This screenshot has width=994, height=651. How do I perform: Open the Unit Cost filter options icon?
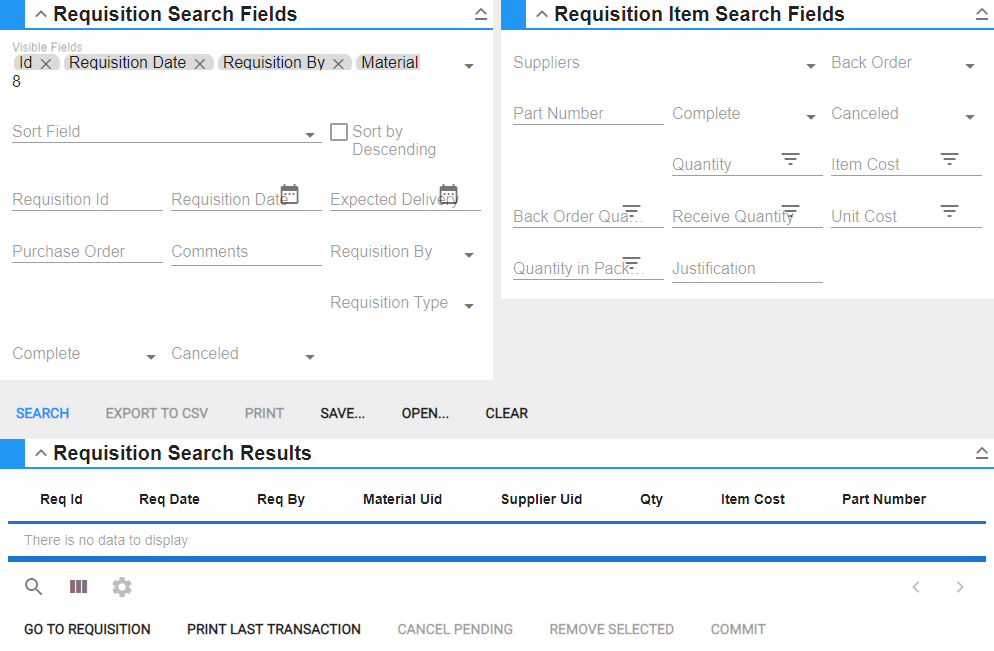point(950,211)
